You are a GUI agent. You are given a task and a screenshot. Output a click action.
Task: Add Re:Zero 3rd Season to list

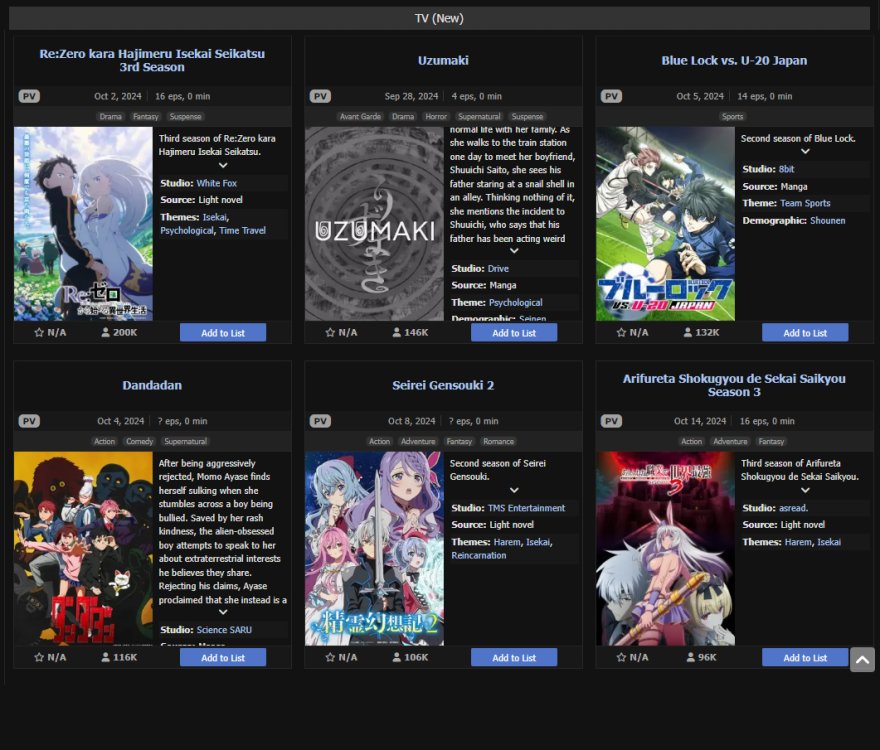[223, 333]
